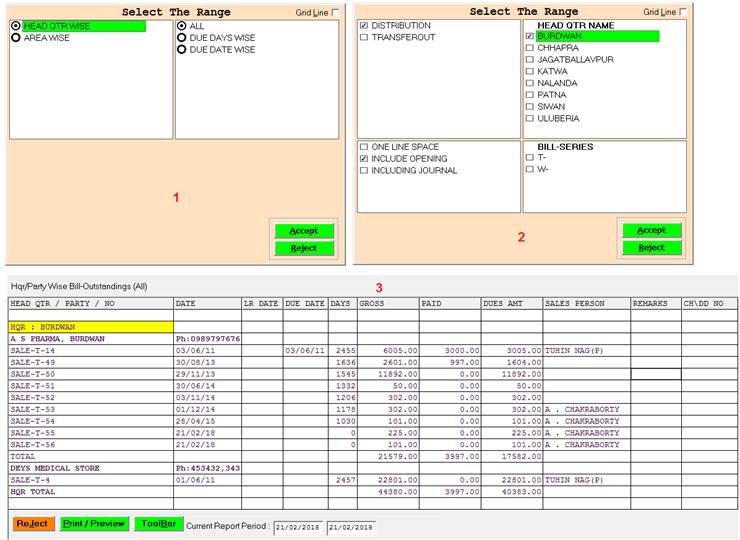Pick the DUE DATE WISE radio option
Viewport: 740px width, 540px height.
point(182,50)
